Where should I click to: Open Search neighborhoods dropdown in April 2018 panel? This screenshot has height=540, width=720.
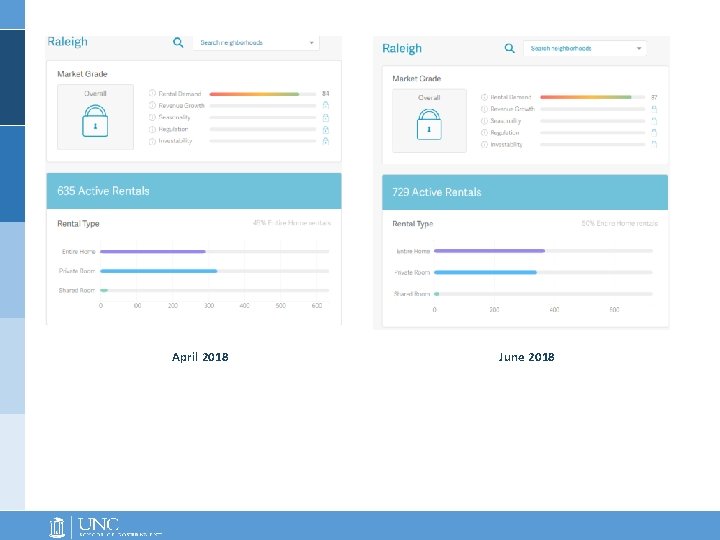click(256, 43)
